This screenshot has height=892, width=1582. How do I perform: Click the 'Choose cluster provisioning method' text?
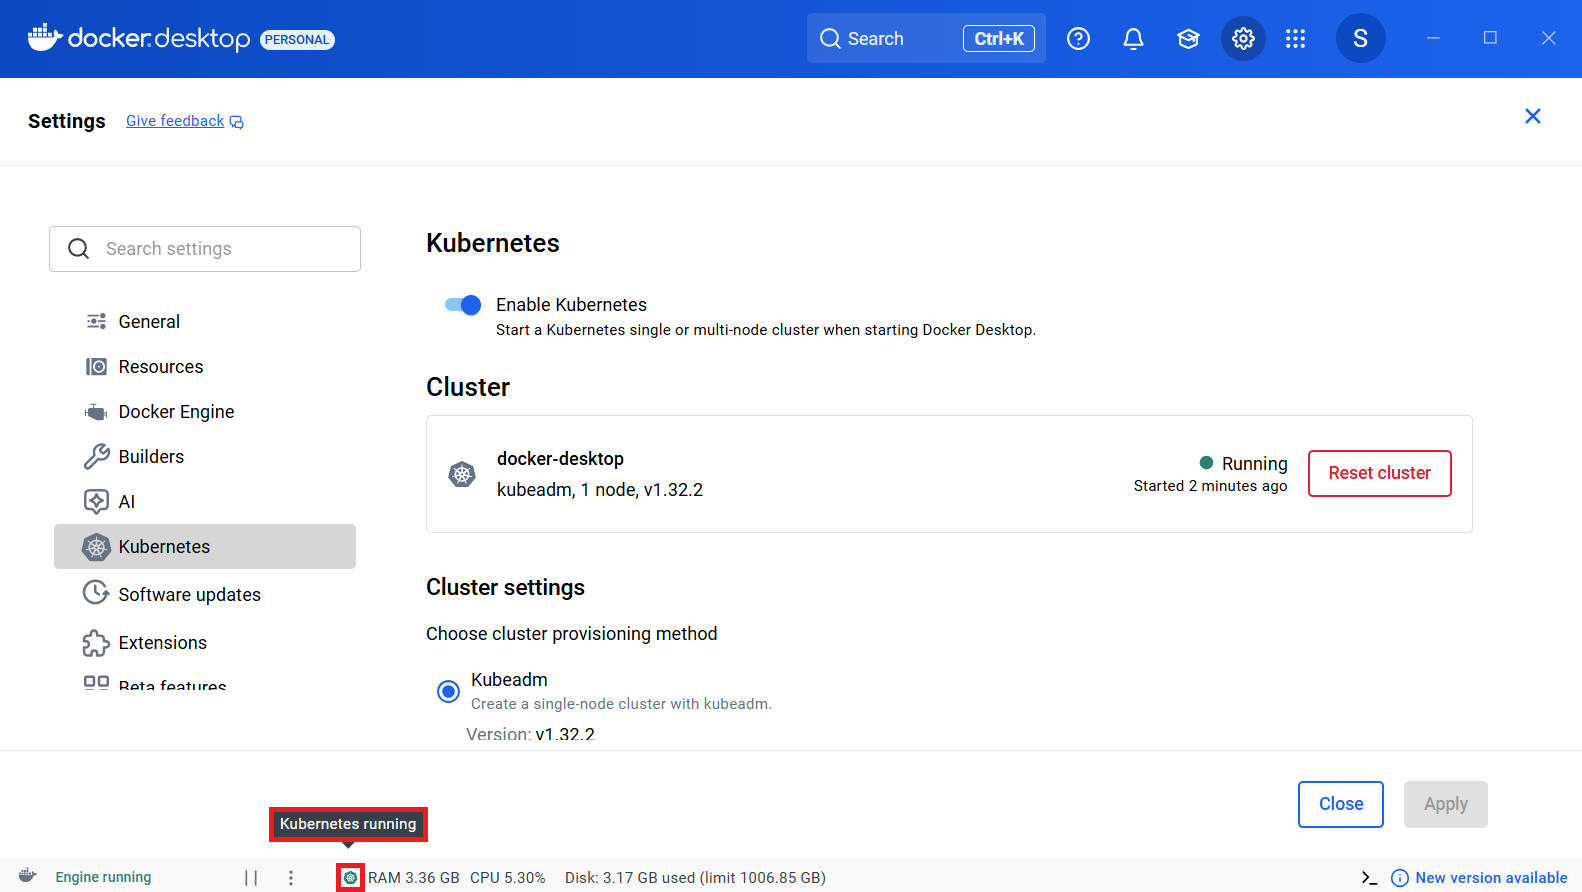click(x=571, y=634)
